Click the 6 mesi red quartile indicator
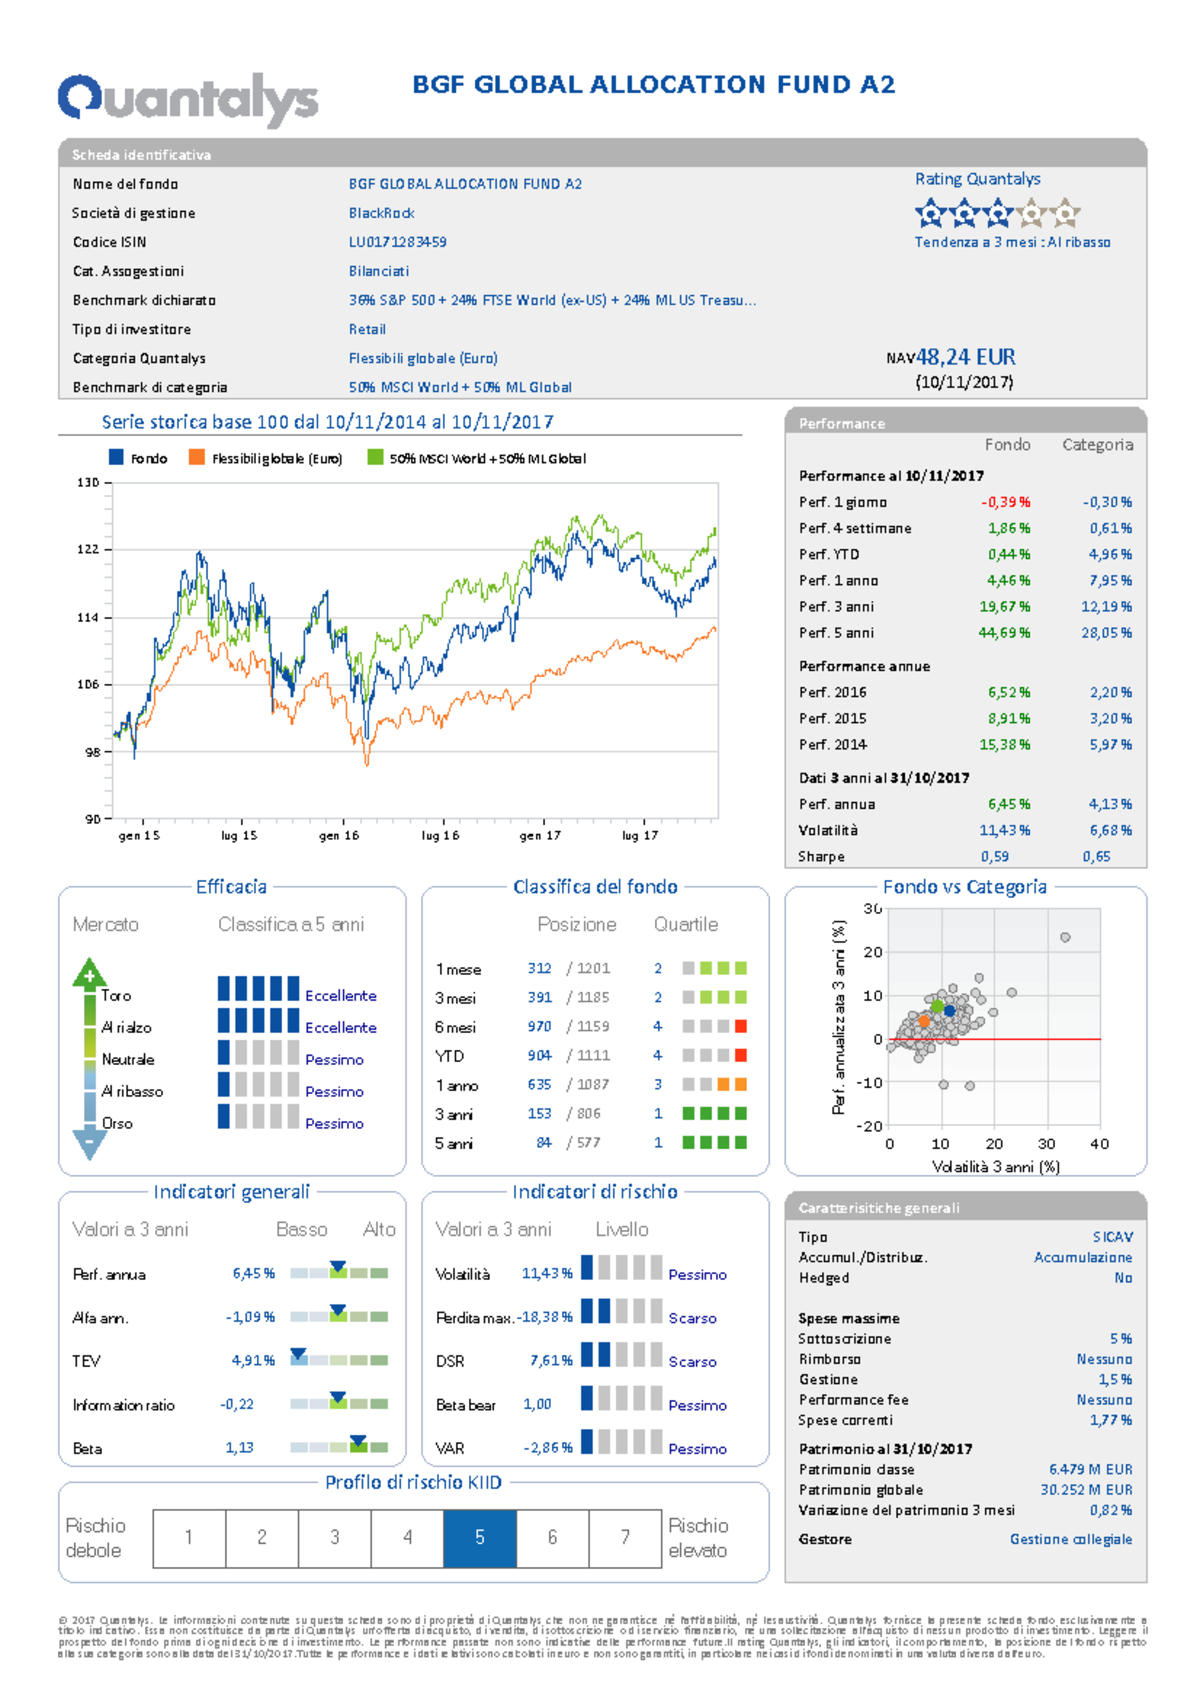Image resolution: width=1200 pixels, height=1698 pixels. [x=741, y=1026]
